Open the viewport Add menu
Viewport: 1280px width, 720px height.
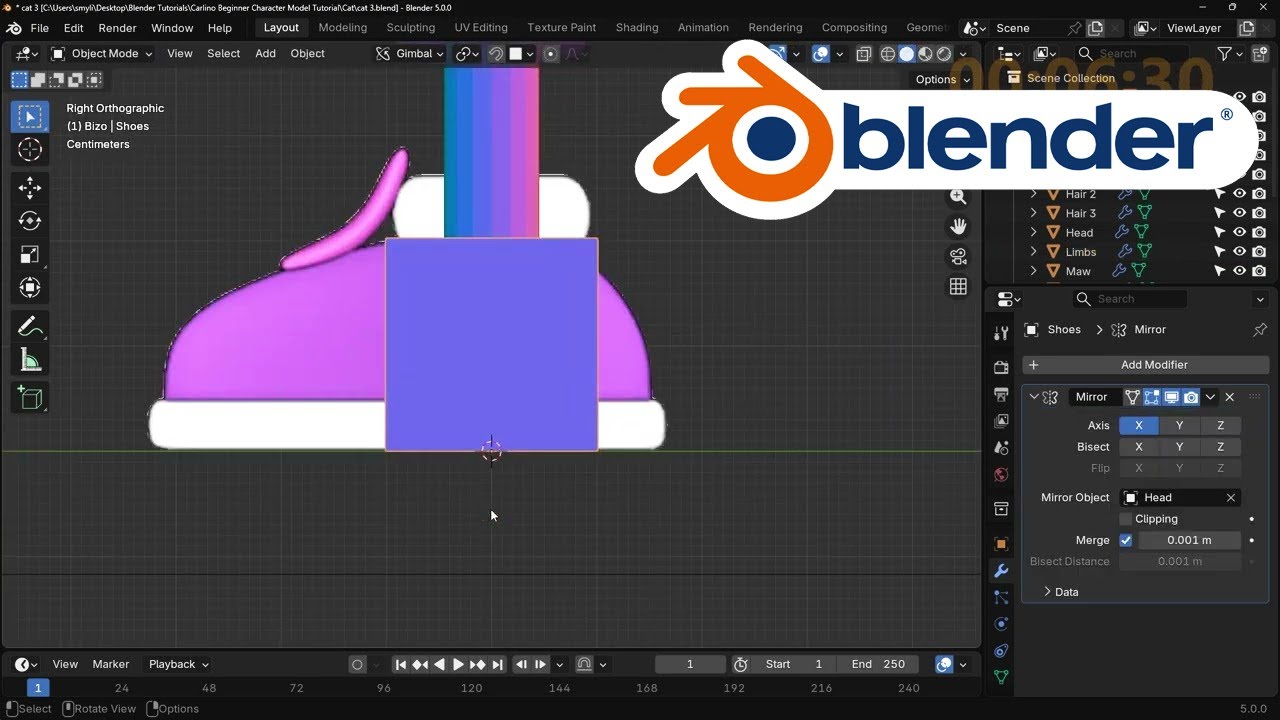coord(265,54)
